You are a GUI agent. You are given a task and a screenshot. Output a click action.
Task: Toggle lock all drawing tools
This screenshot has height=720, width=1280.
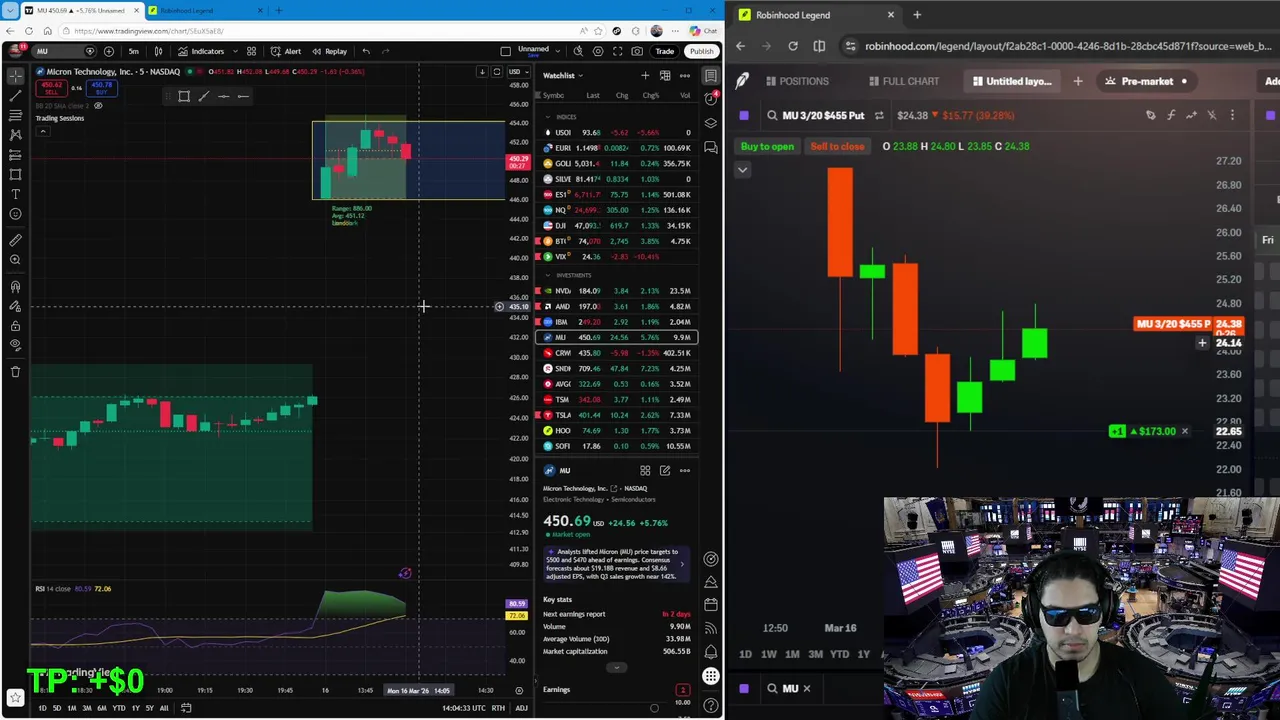(15, 326)
